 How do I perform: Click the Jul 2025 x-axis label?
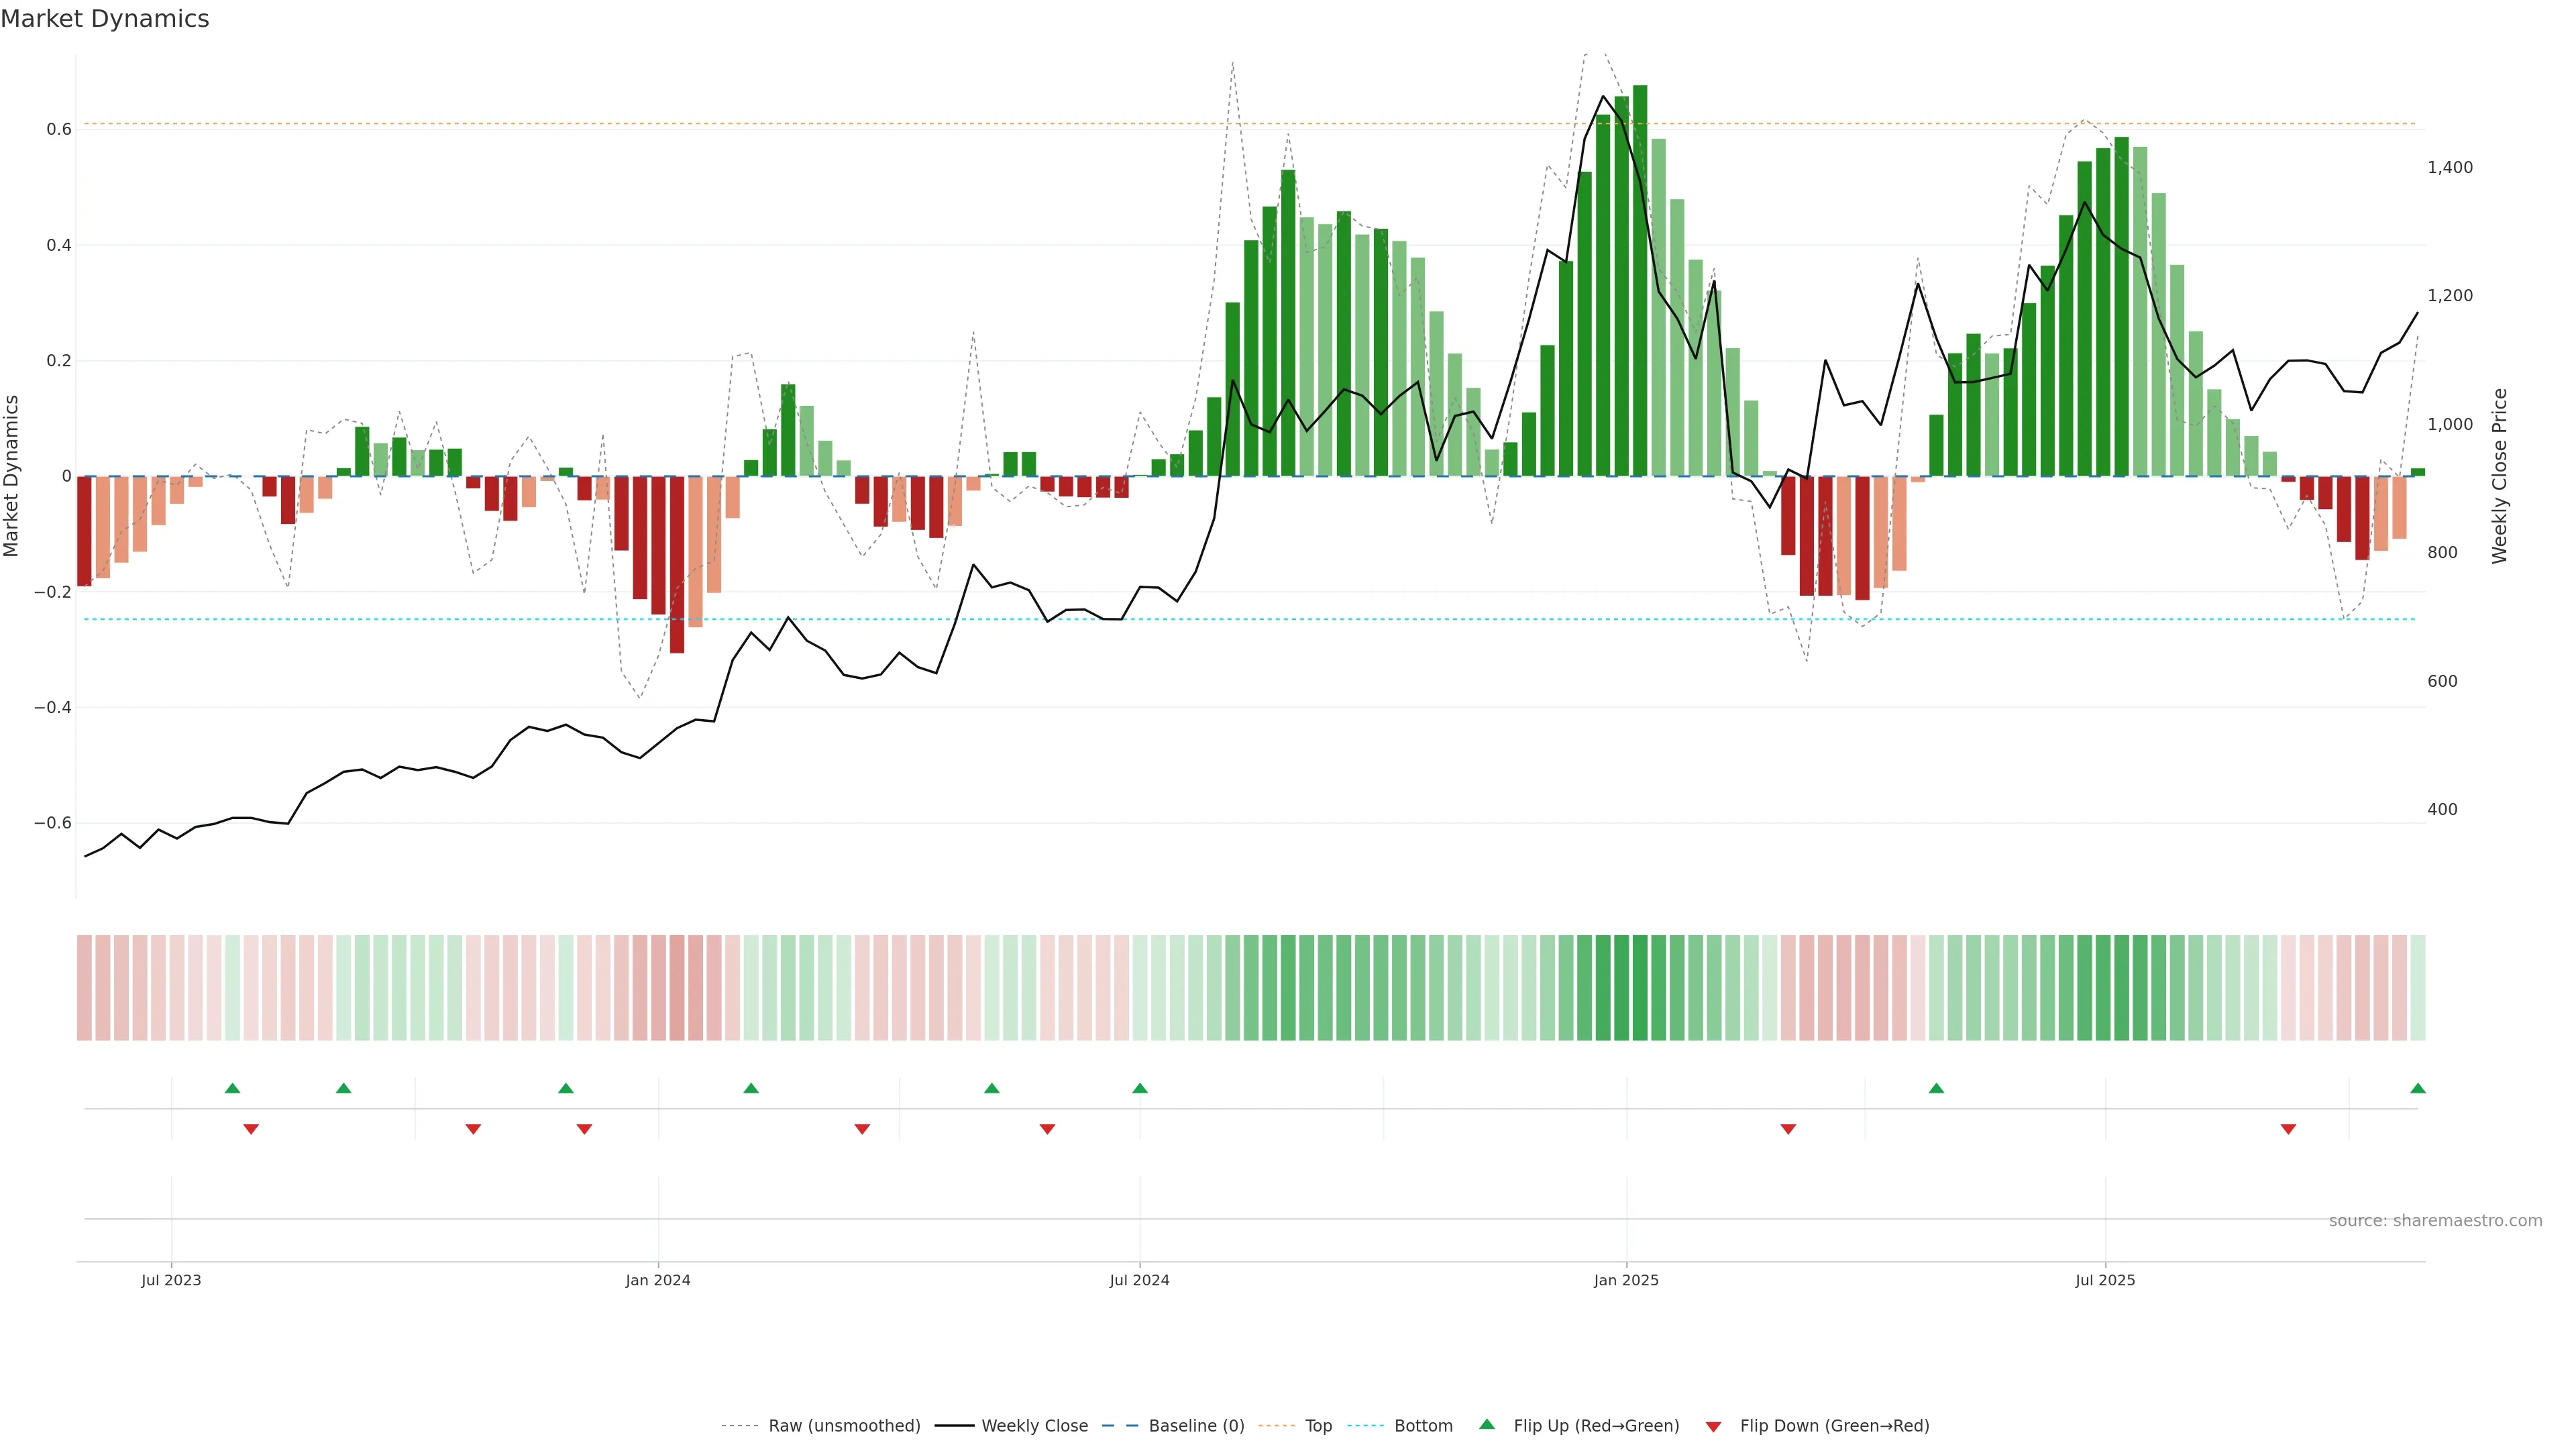2105,1280
